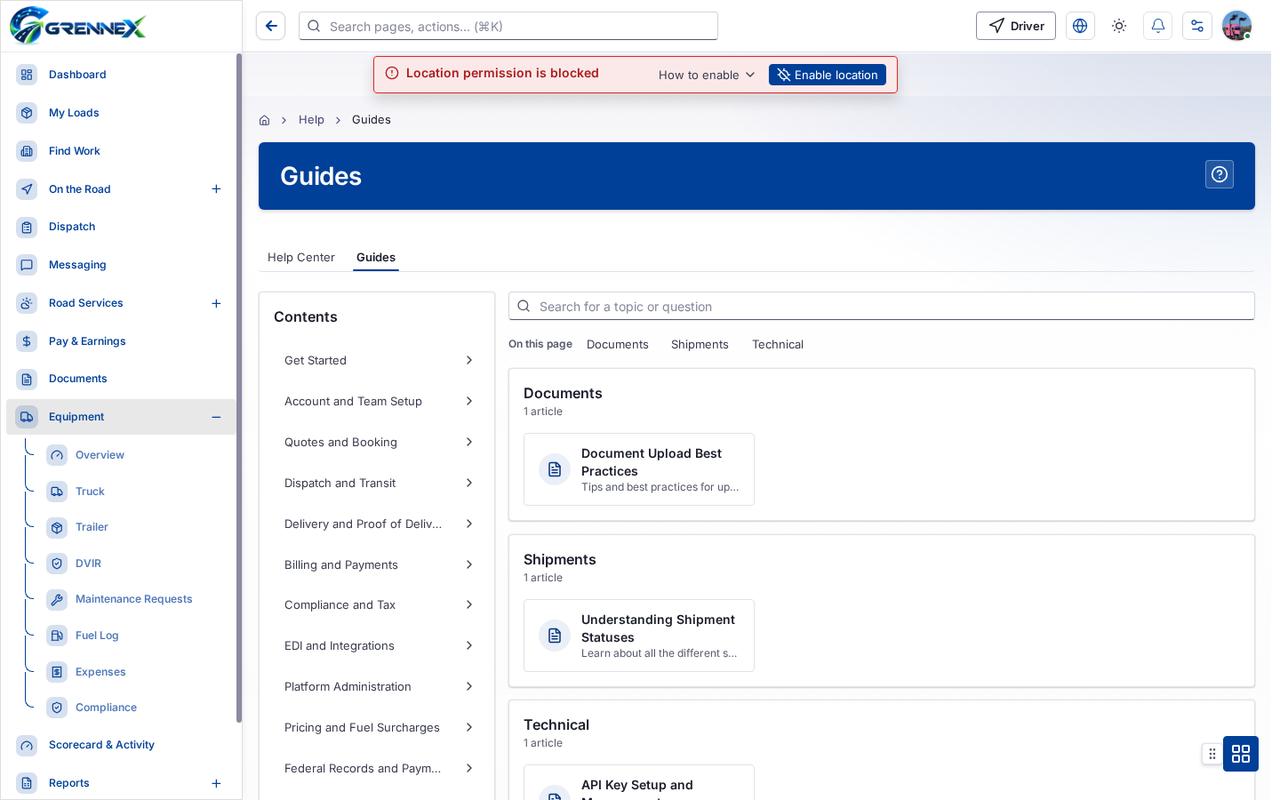The width and height of the screenshot is (1280, 800).
Task: Collapse the Equipment section
Action: coord(216,417)
